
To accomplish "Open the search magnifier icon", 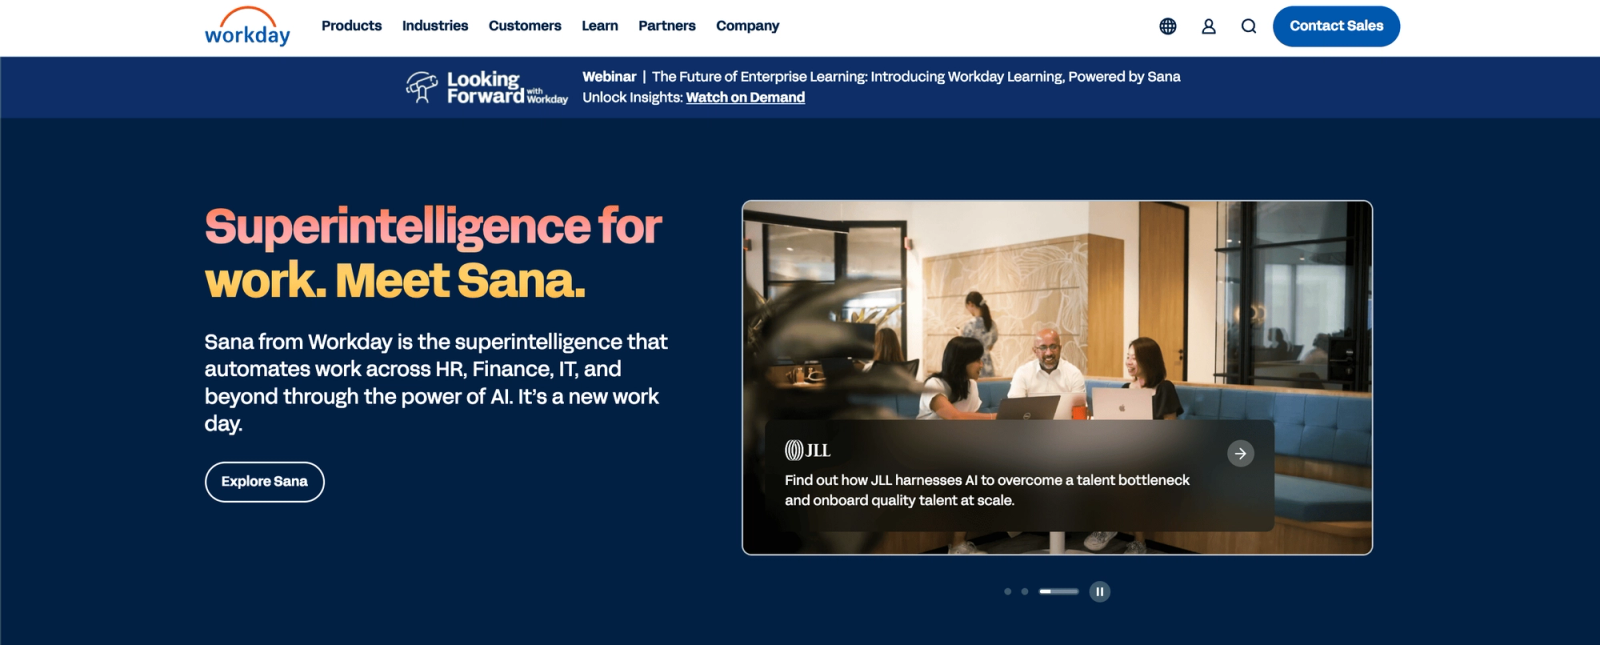I will 1249,26.
